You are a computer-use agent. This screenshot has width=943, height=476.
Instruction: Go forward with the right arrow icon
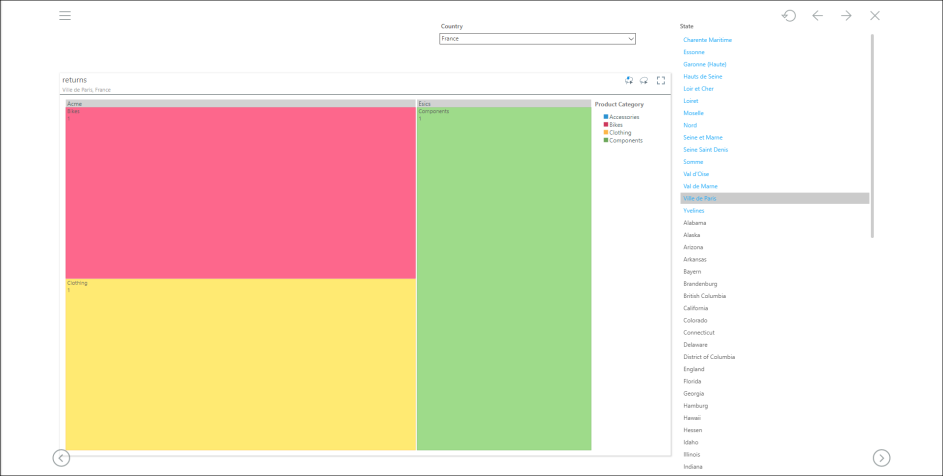[846, 16]
